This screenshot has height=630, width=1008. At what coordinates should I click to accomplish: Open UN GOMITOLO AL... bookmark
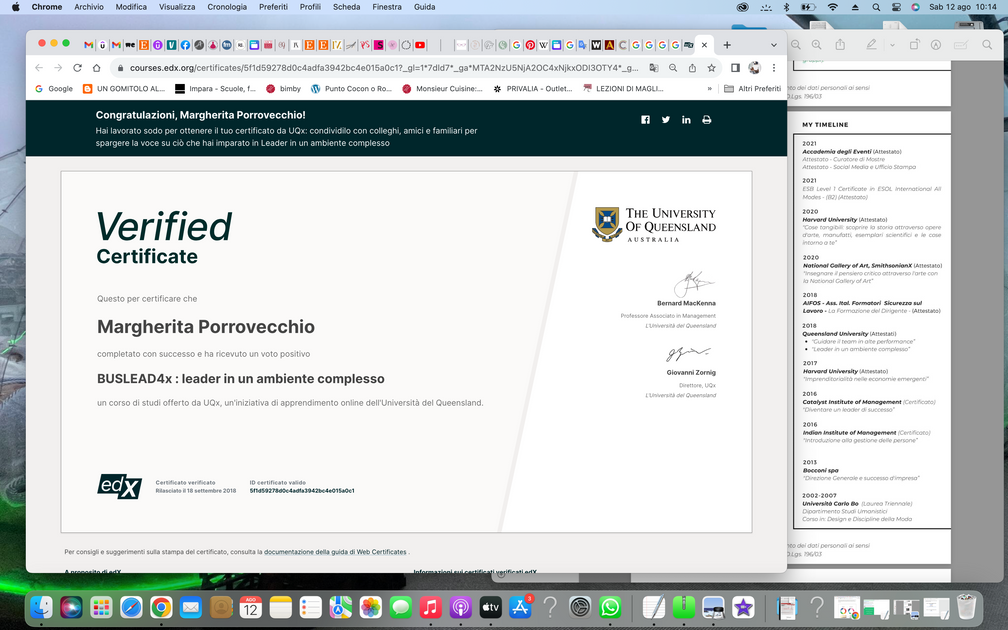pos(124,89)
